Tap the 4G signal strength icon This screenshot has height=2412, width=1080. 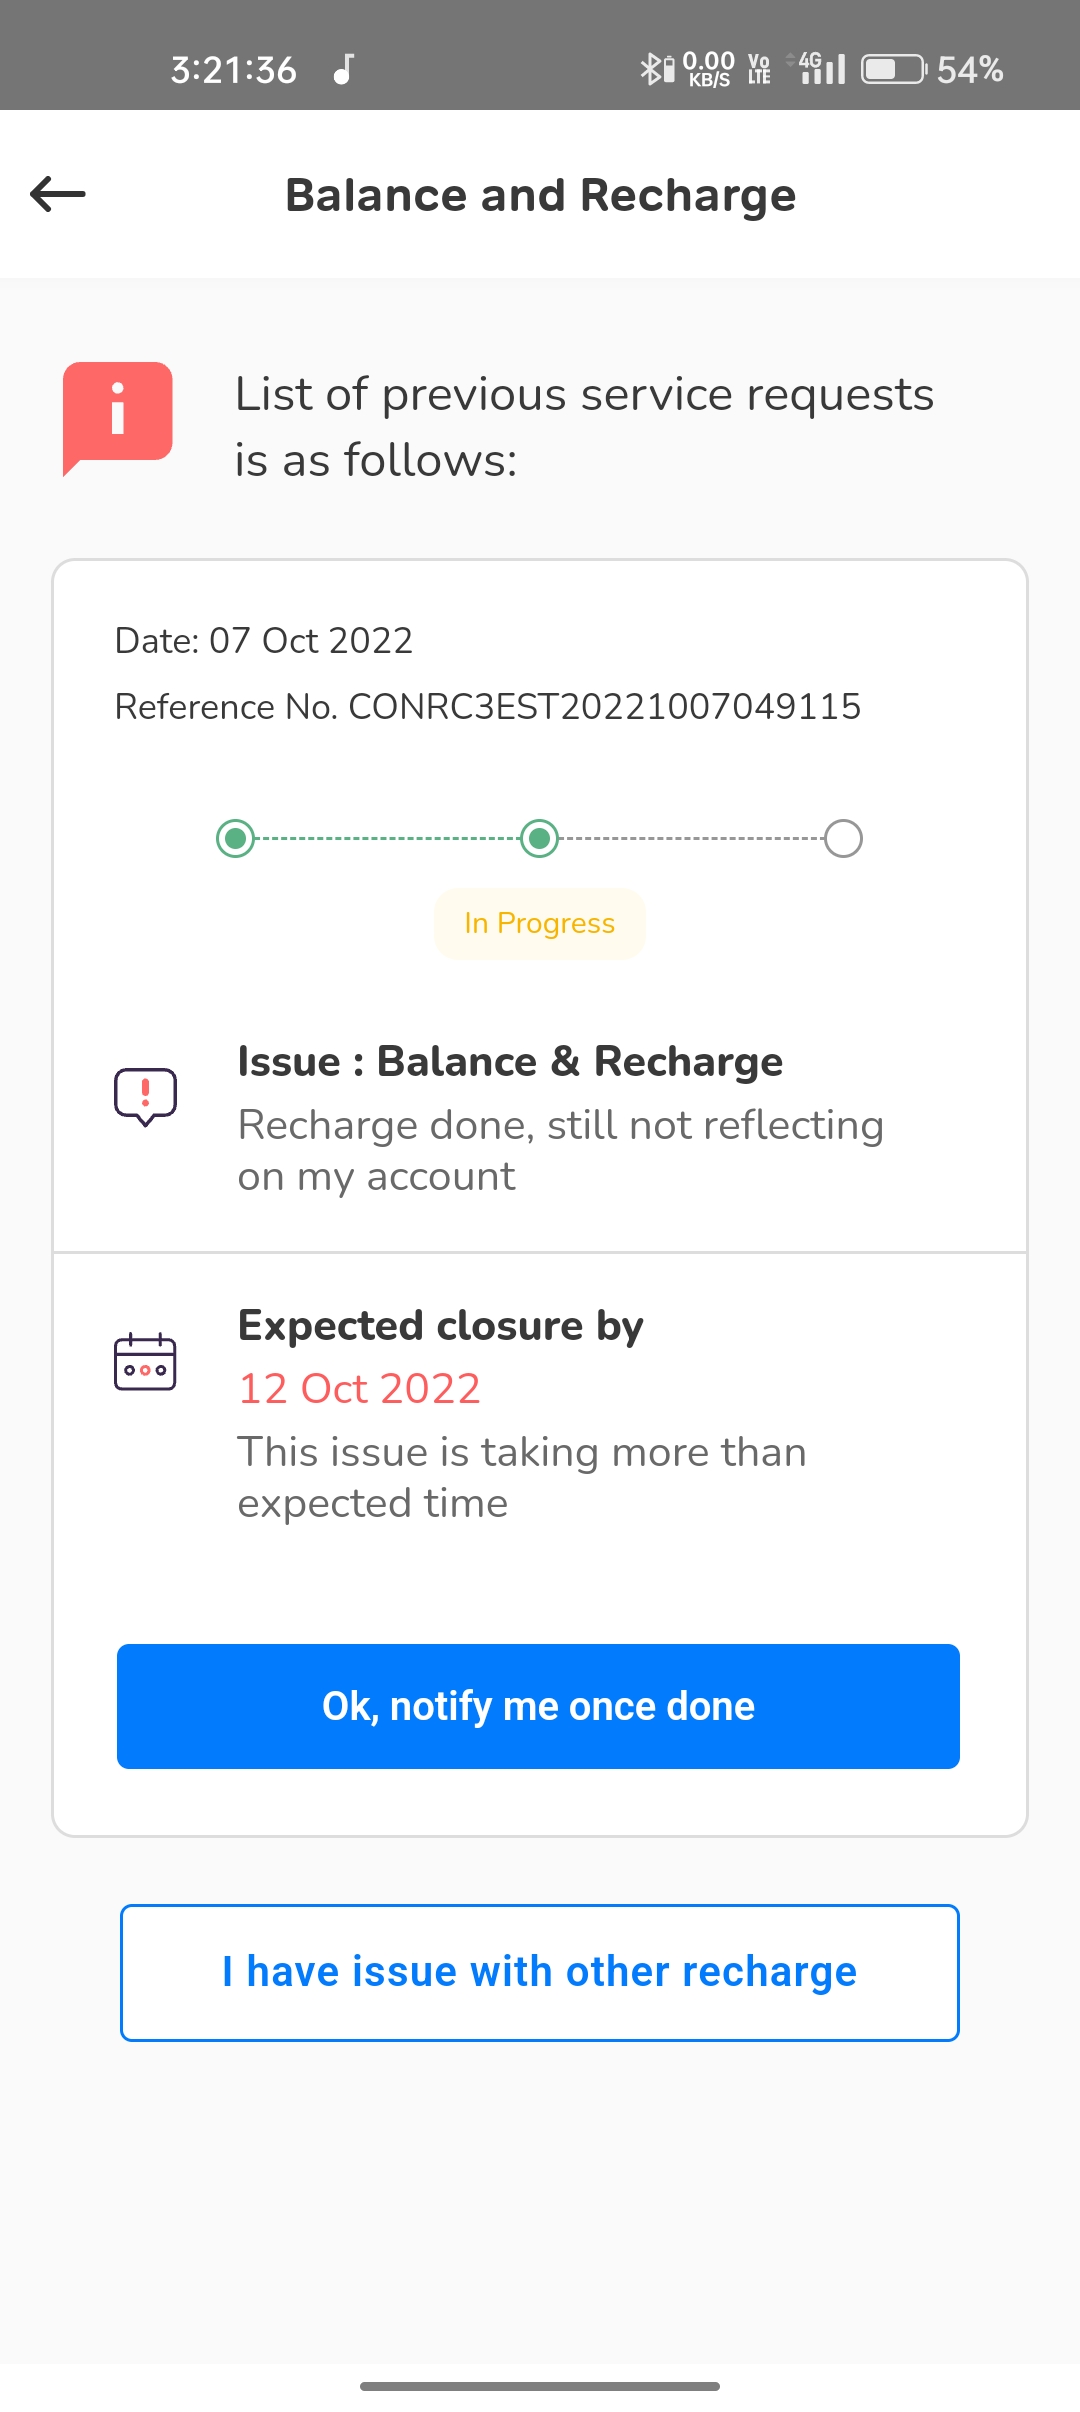[x=822, y=69]
